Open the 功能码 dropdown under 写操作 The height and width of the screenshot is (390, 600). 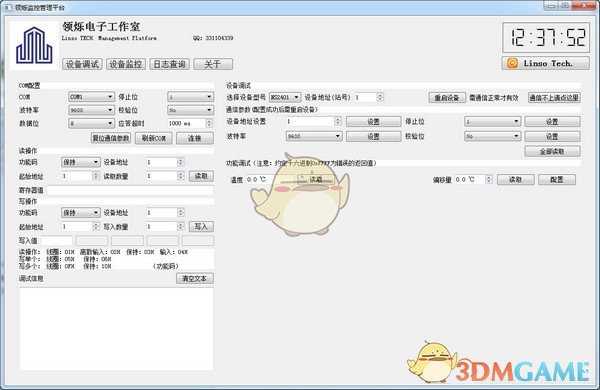coord(81,212)
